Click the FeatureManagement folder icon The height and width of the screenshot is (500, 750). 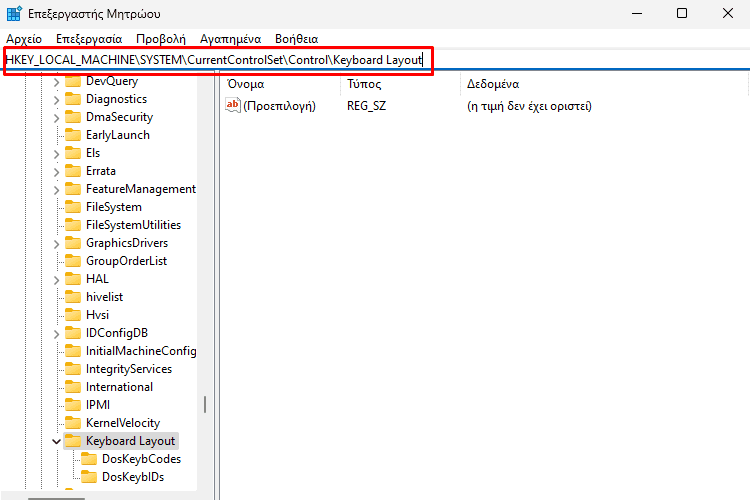coord(73,189)
